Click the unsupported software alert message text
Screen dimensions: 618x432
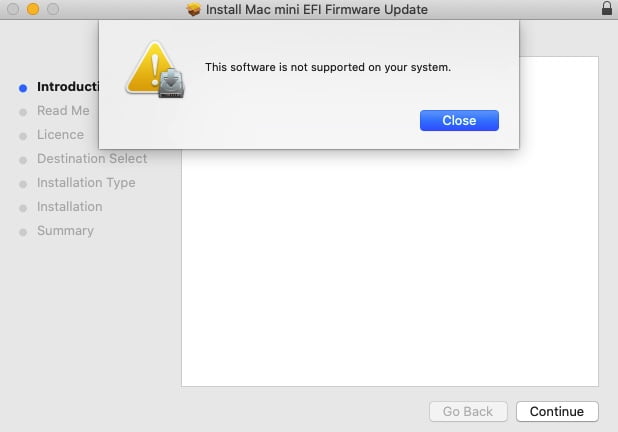(328, 67)
